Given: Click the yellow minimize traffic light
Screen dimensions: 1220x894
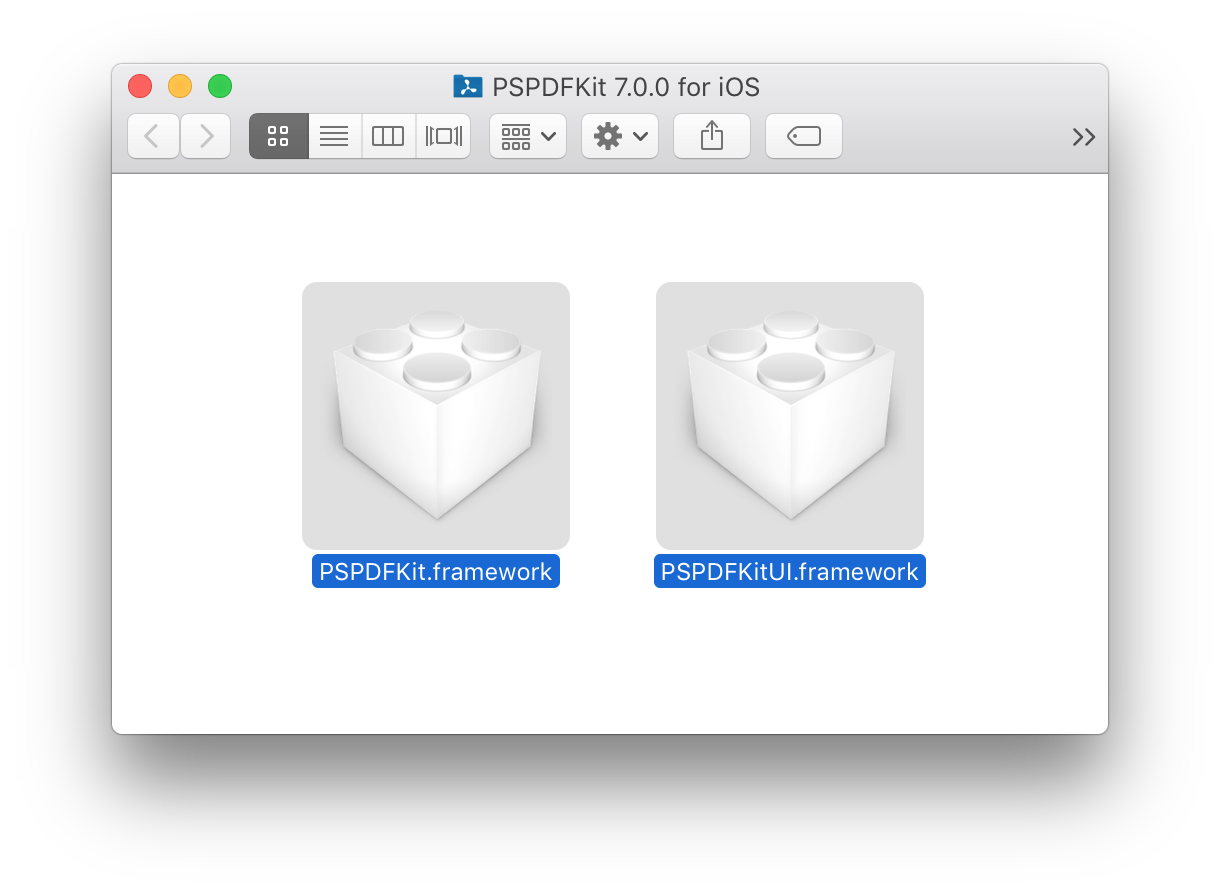Looking at the screenshot, I should (179, 86).
